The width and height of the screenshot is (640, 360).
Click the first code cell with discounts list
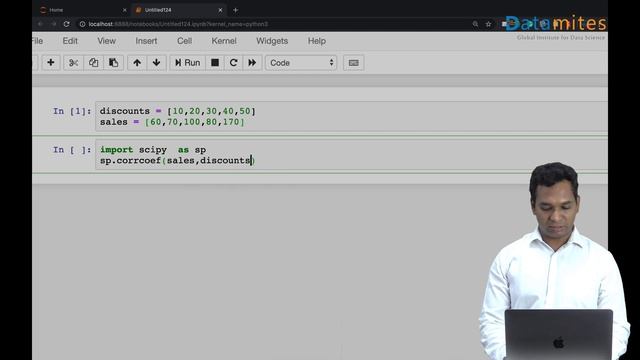tap(351, 116)
